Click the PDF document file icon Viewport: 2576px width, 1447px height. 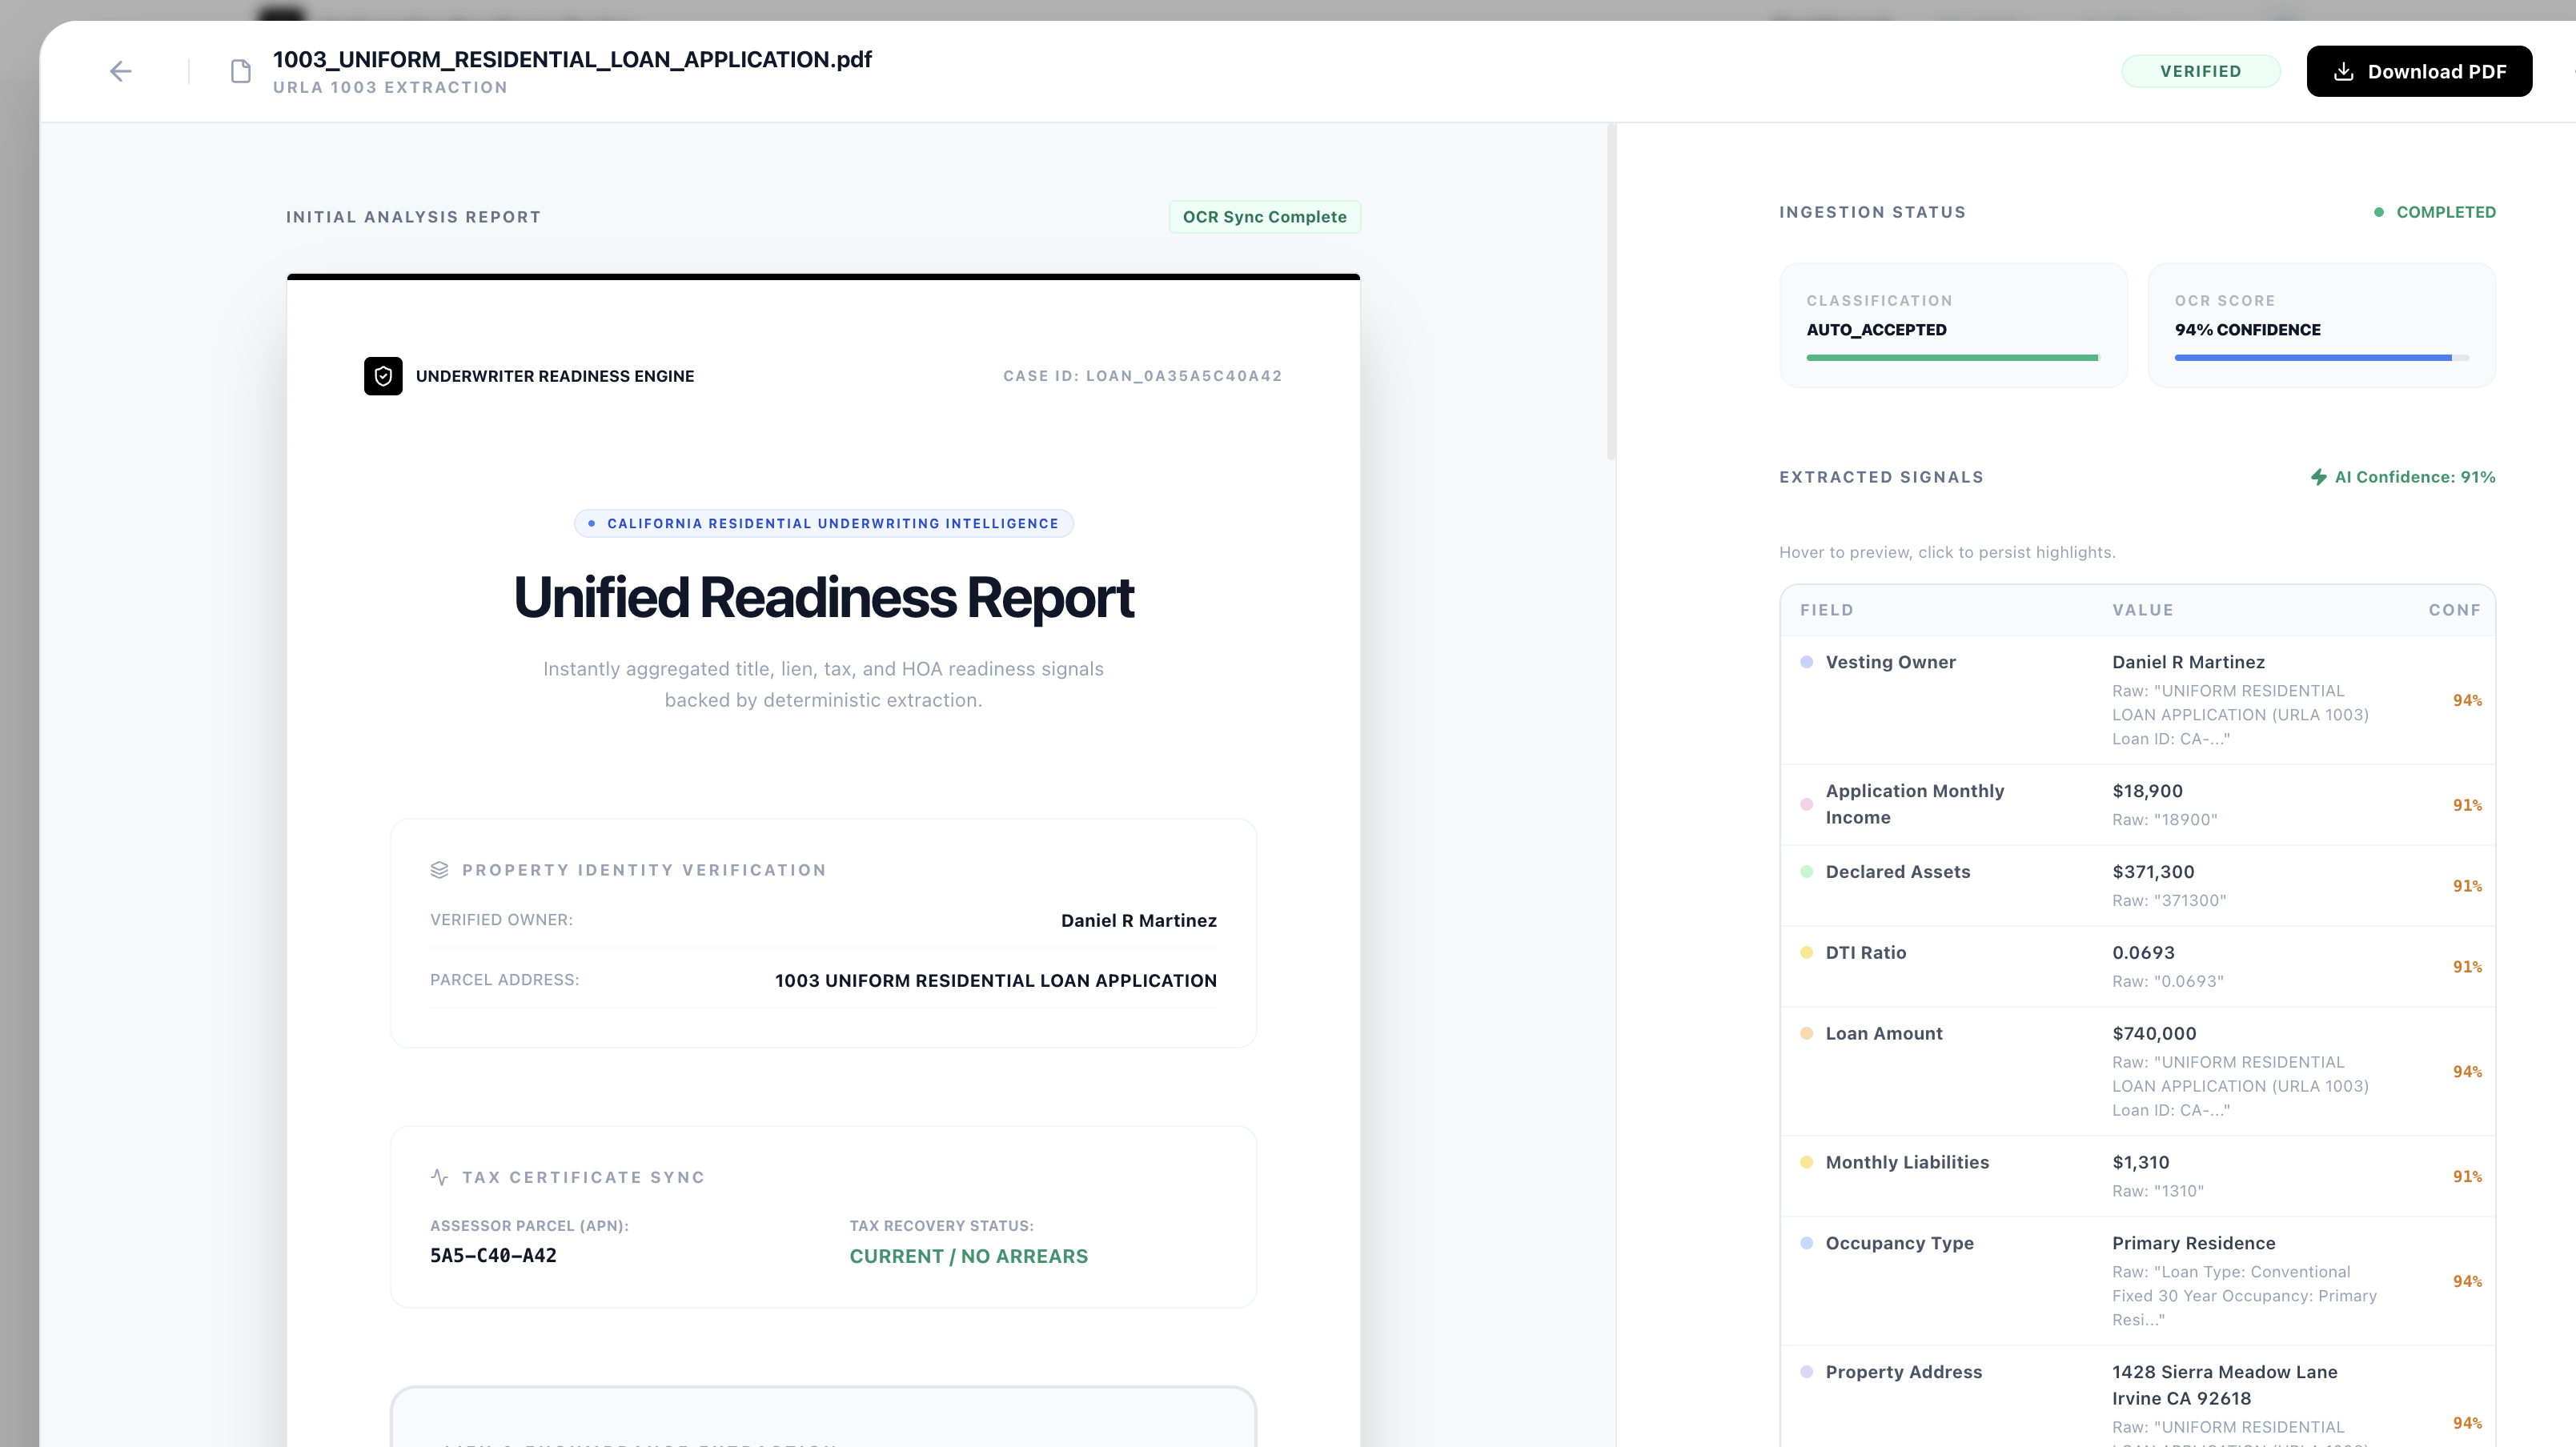[240, 71]
